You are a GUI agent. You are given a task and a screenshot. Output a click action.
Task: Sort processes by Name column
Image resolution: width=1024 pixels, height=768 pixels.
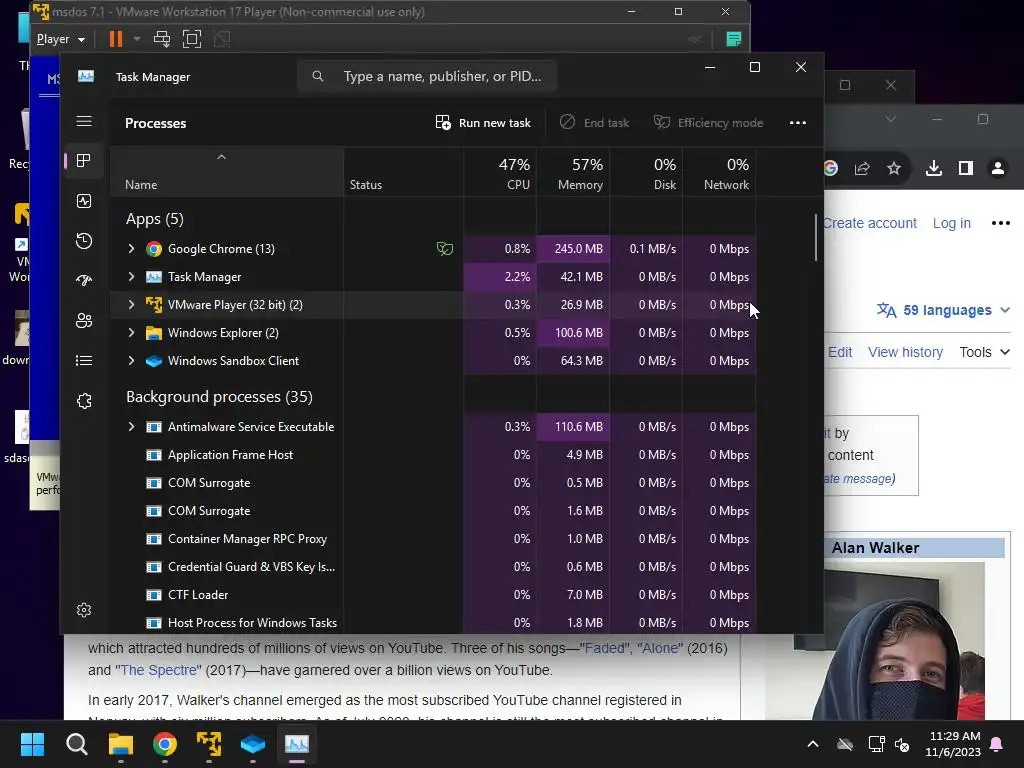tap(227, 173)
